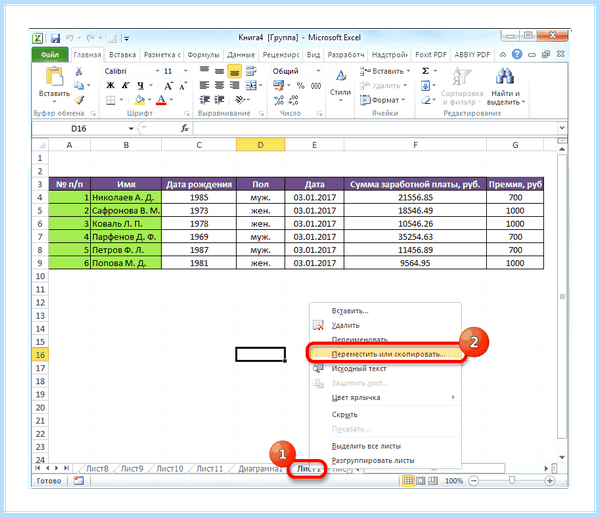The width and height of the screenshot is (600, 517).
Task: Click the Paste (Вставить) clipboard icon
Action: 54,76
